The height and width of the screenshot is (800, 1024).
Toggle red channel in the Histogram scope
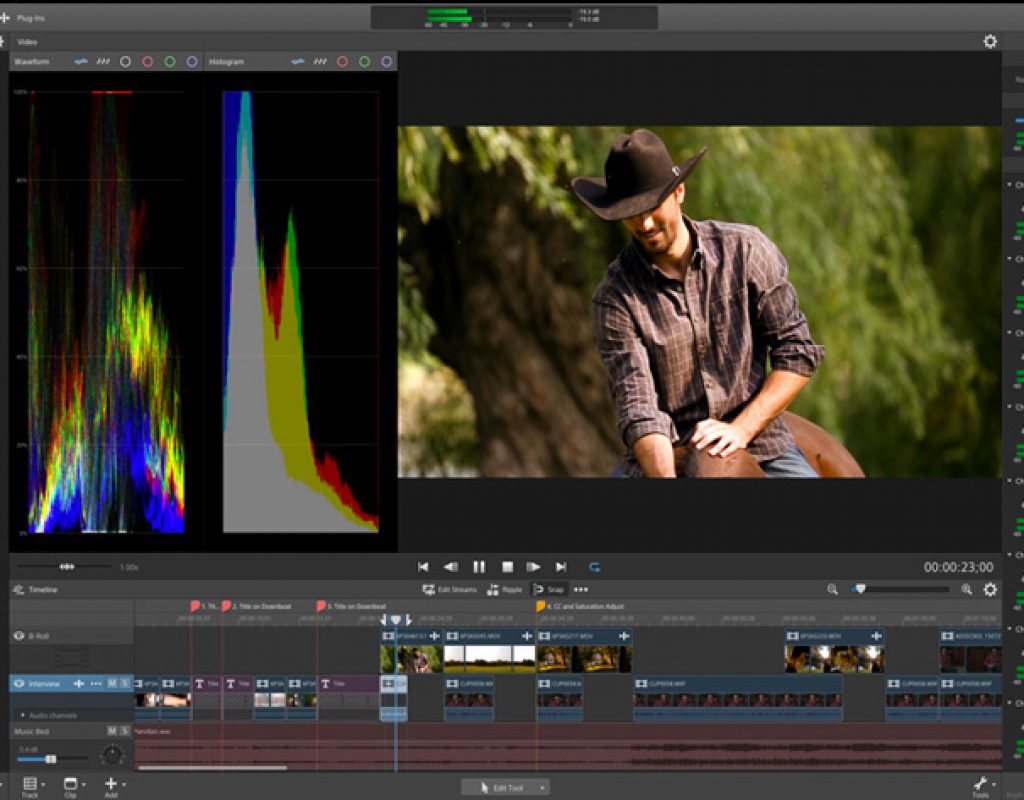pyautogui.click(x=342, y=61)
